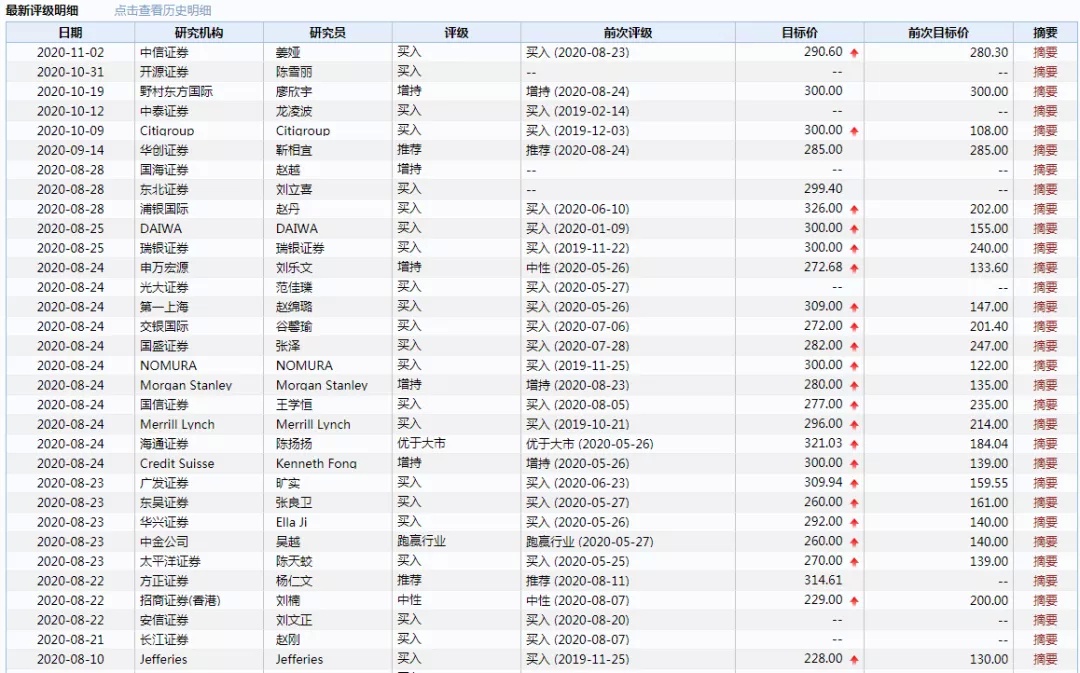Click researcher name 张良卫
Viewport: 1080px width, 673px height.
[x=294, y=503]
